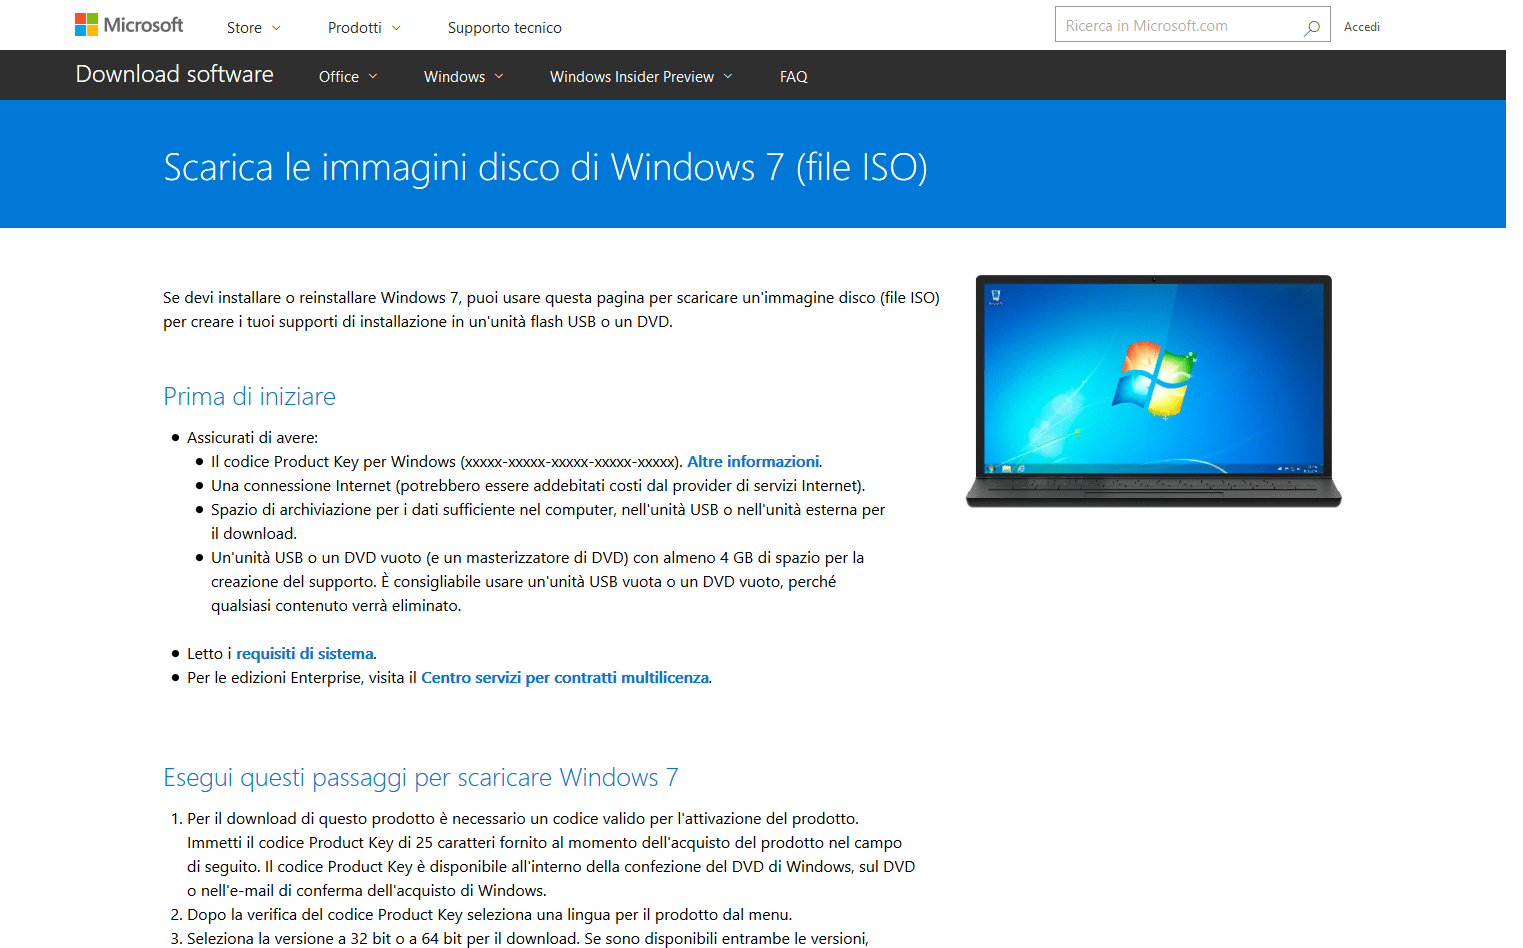This screenshot has width=1523, height=948.
Task: Click the chevron next to Office
Action: click(373, 77)
